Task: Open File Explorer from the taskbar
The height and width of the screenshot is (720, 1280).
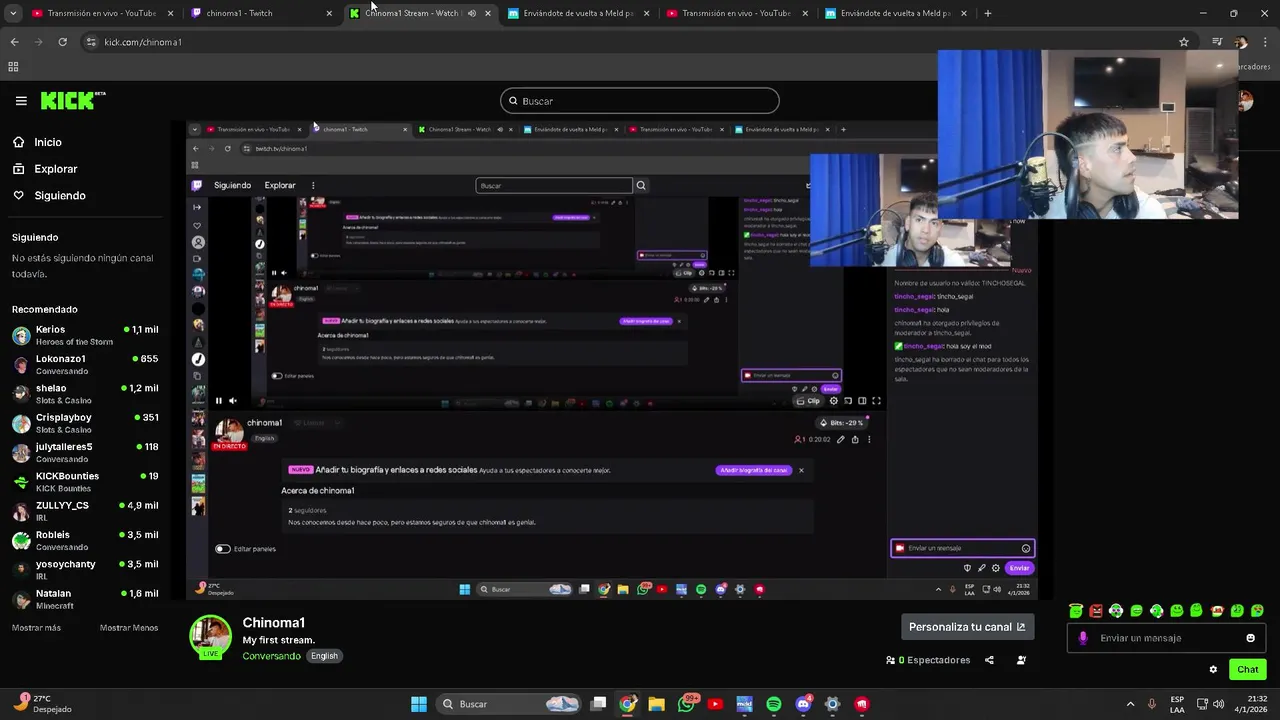Action: tap(656, 704)
